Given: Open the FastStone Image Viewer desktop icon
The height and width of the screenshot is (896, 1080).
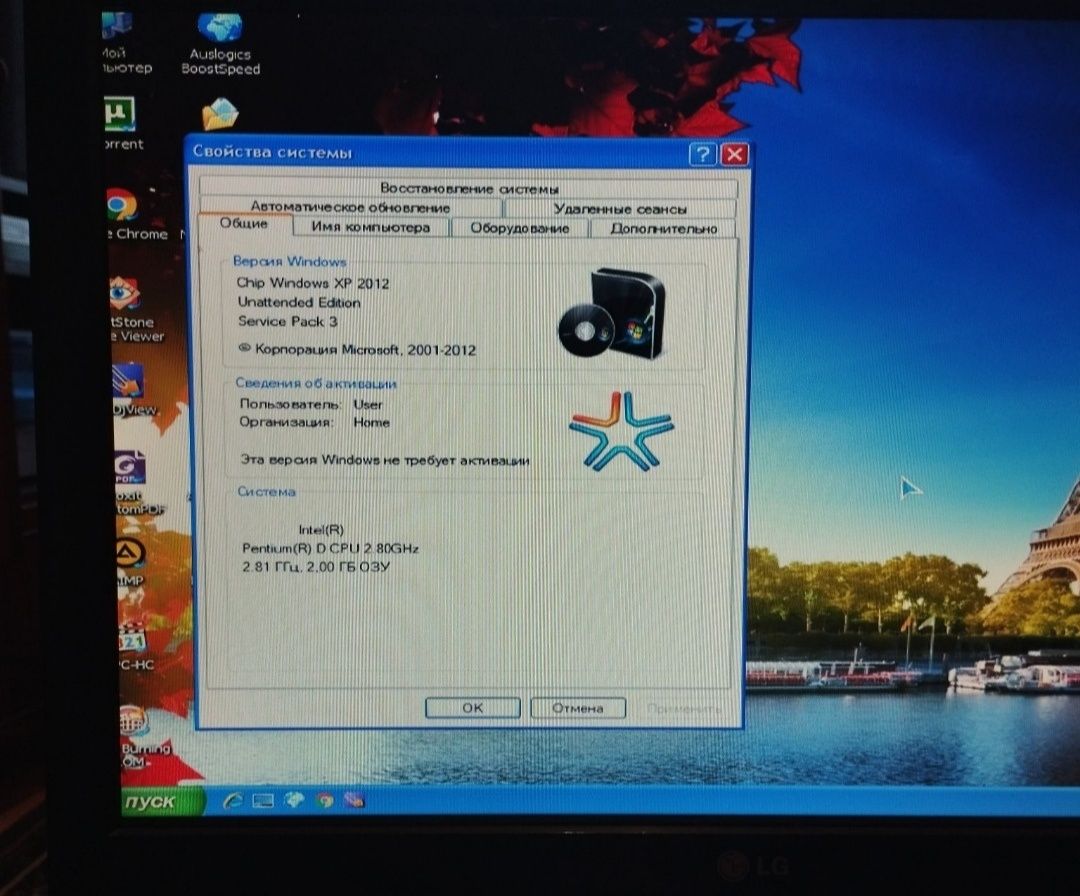Looking at the screenshot, I should [x=136, y=309].
